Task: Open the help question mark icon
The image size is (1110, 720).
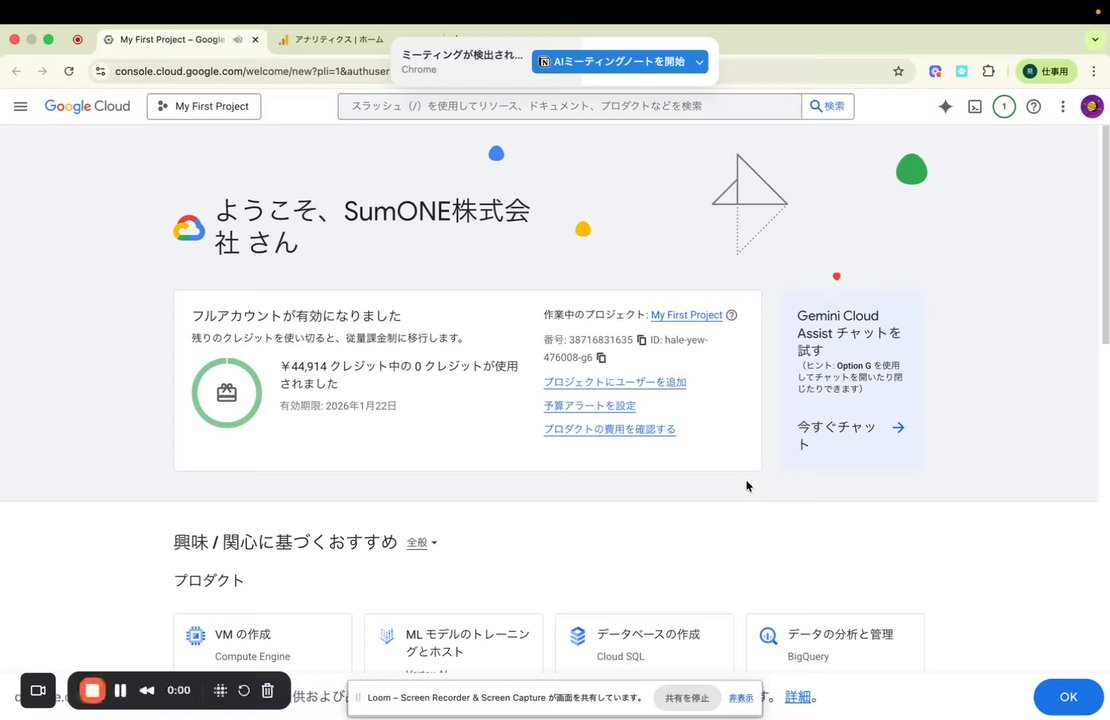Action: [x=1034, y=106]
